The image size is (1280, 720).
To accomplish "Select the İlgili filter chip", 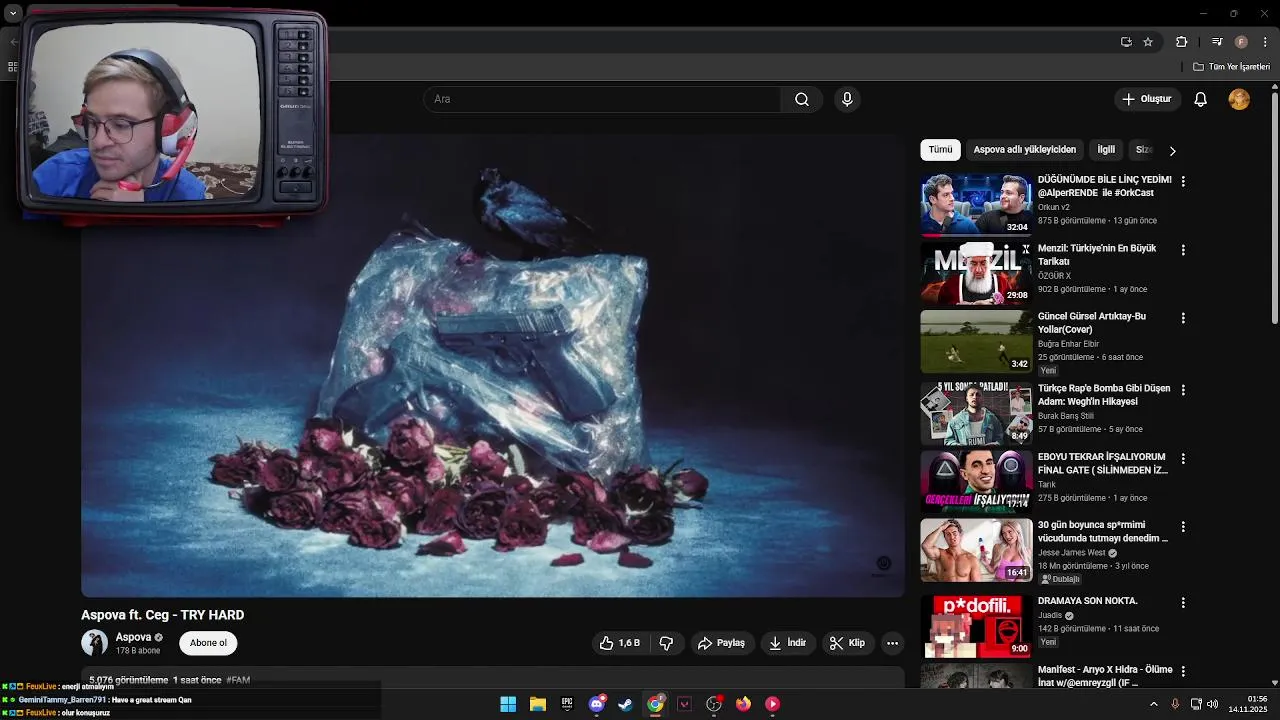I will click(1106, 150).
